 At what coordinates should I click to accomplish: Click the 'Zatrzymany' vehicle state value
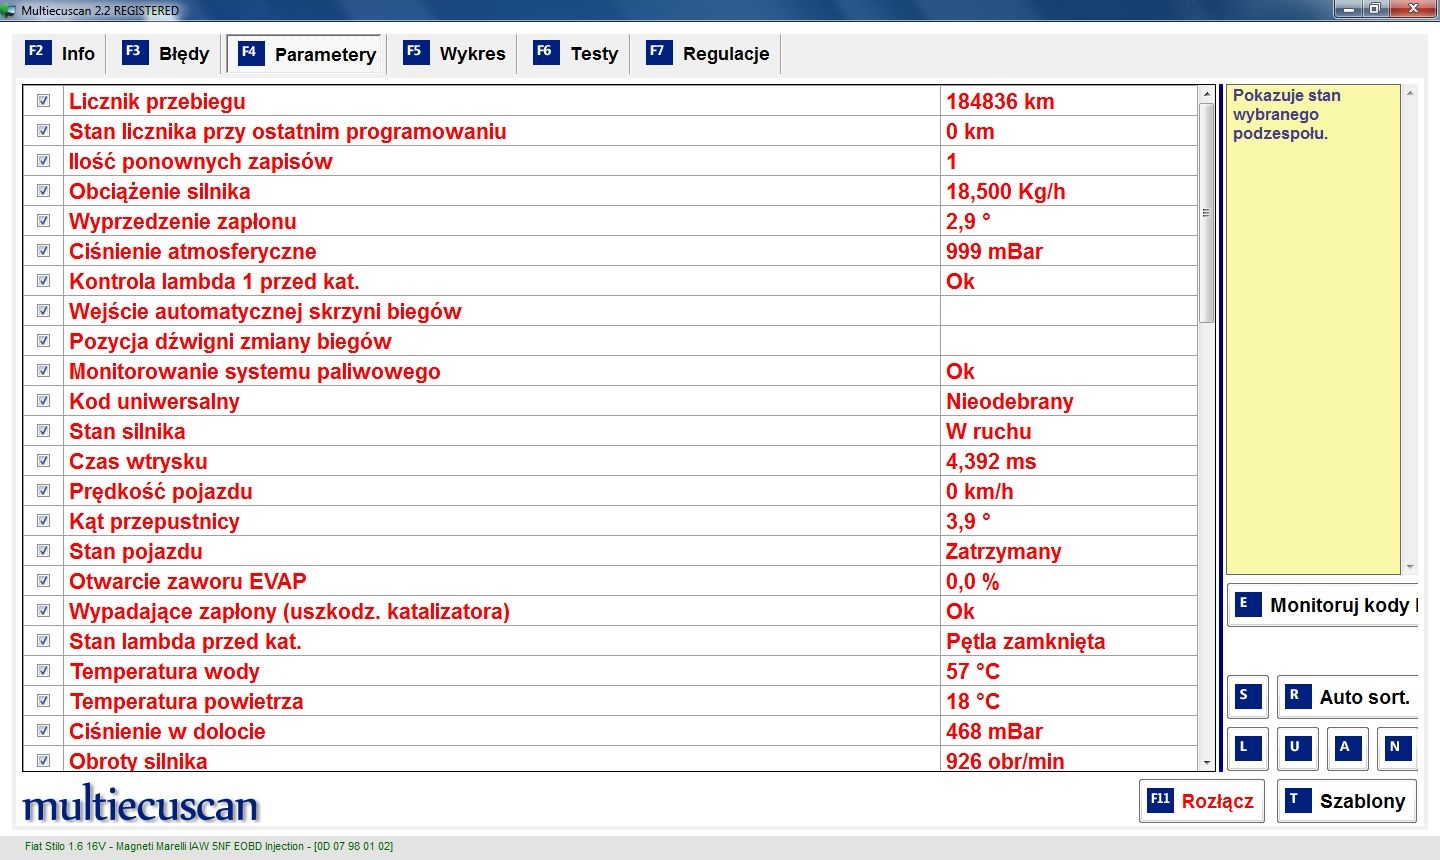(x=1004, y=551)
